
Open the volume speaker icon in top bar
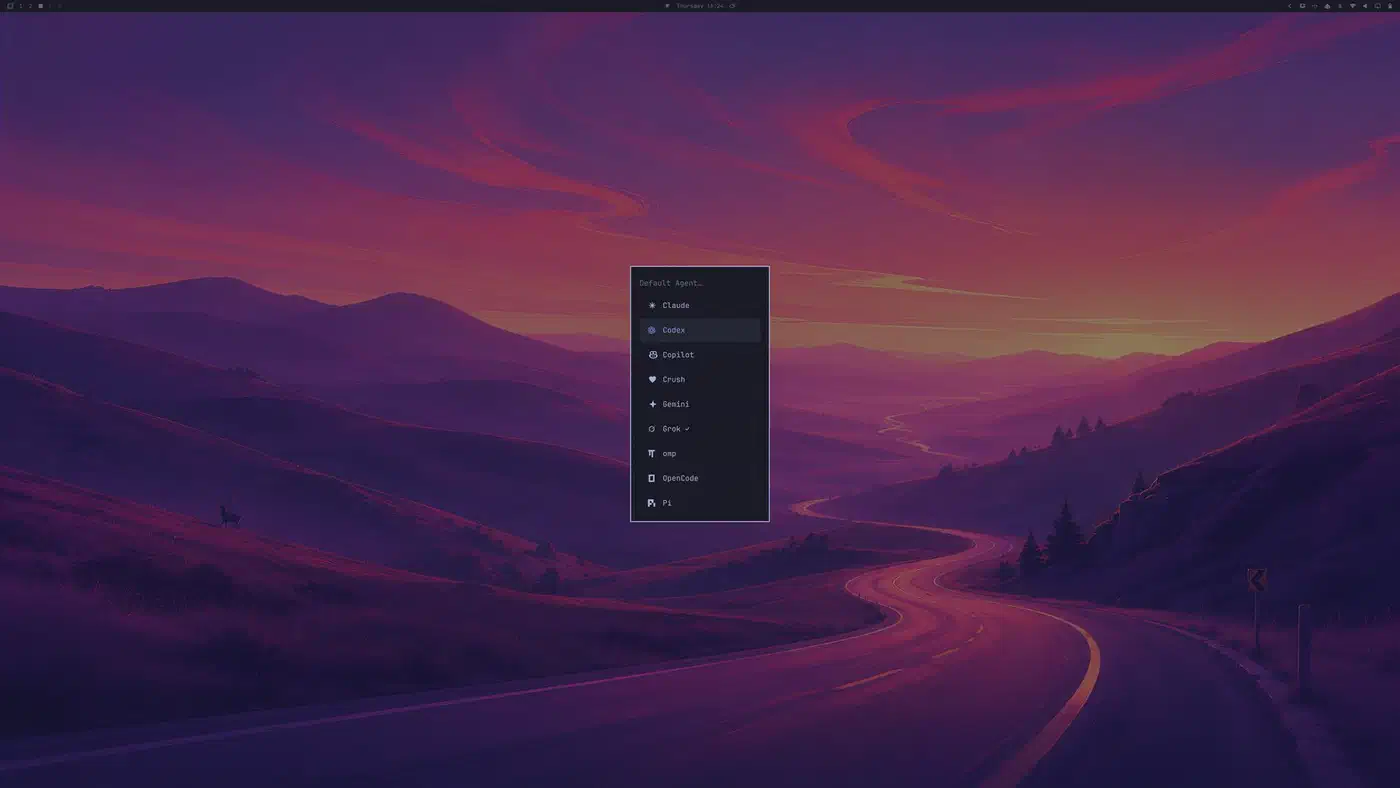pos(1365,6)
